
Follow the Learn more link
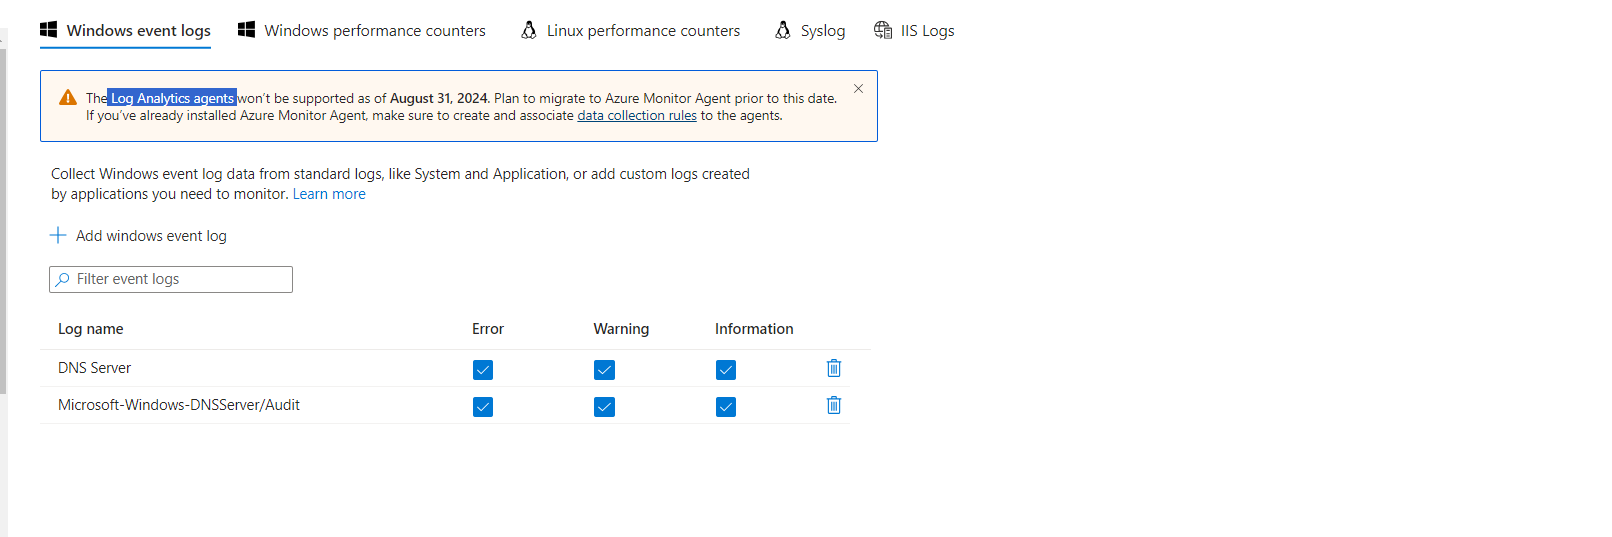329,194
